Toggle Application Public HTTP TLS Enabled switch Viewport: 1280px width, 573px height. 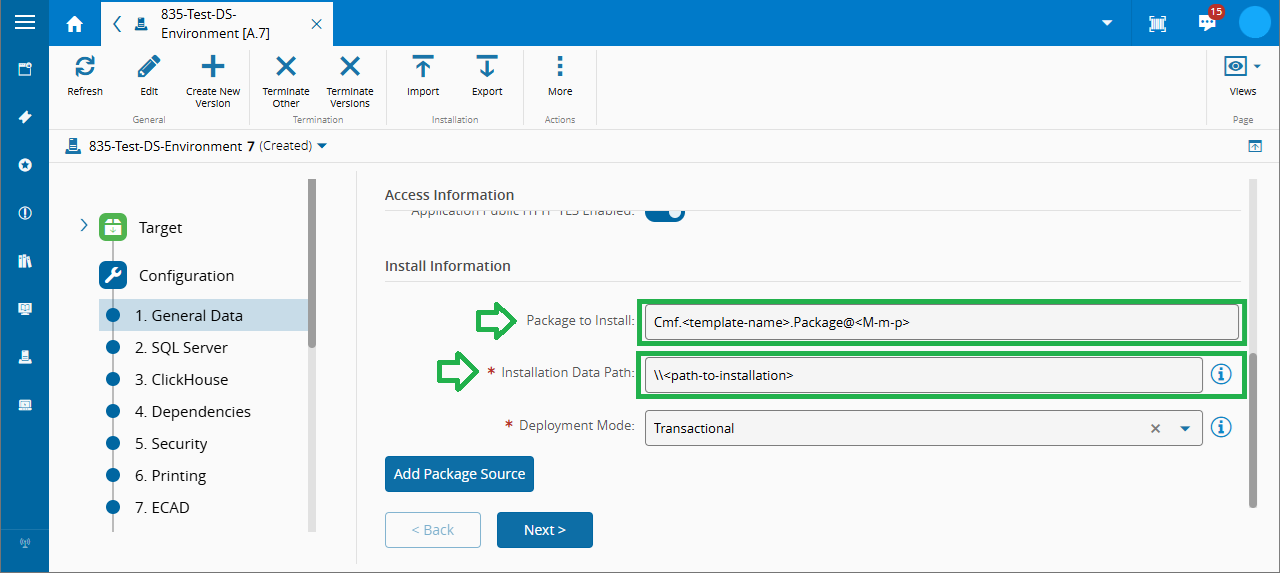665,211
